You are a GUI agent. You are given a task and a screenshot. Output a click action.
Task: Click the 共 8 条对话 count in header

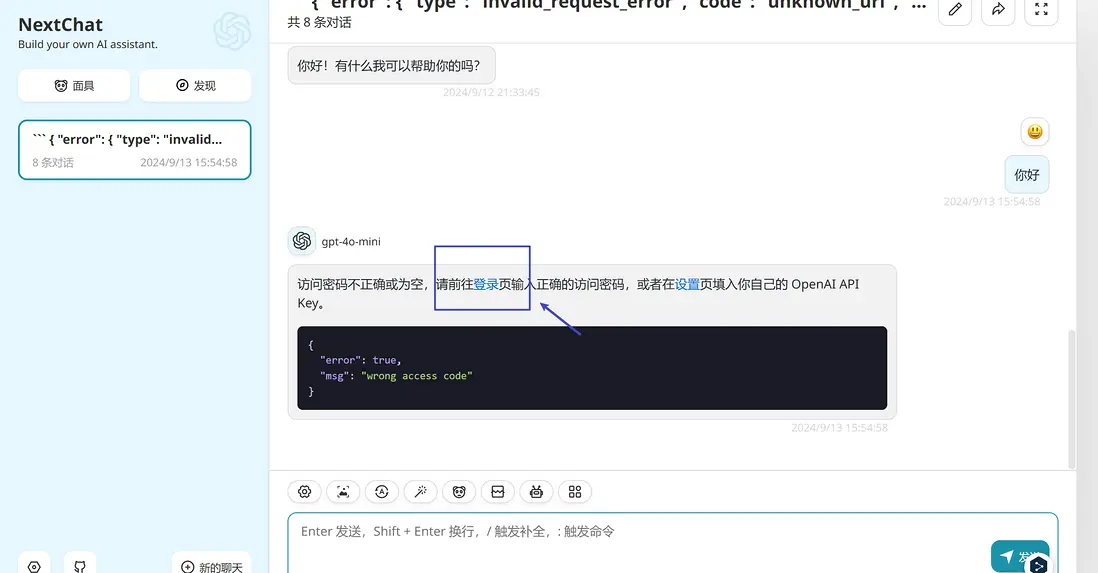click(319, 22)
